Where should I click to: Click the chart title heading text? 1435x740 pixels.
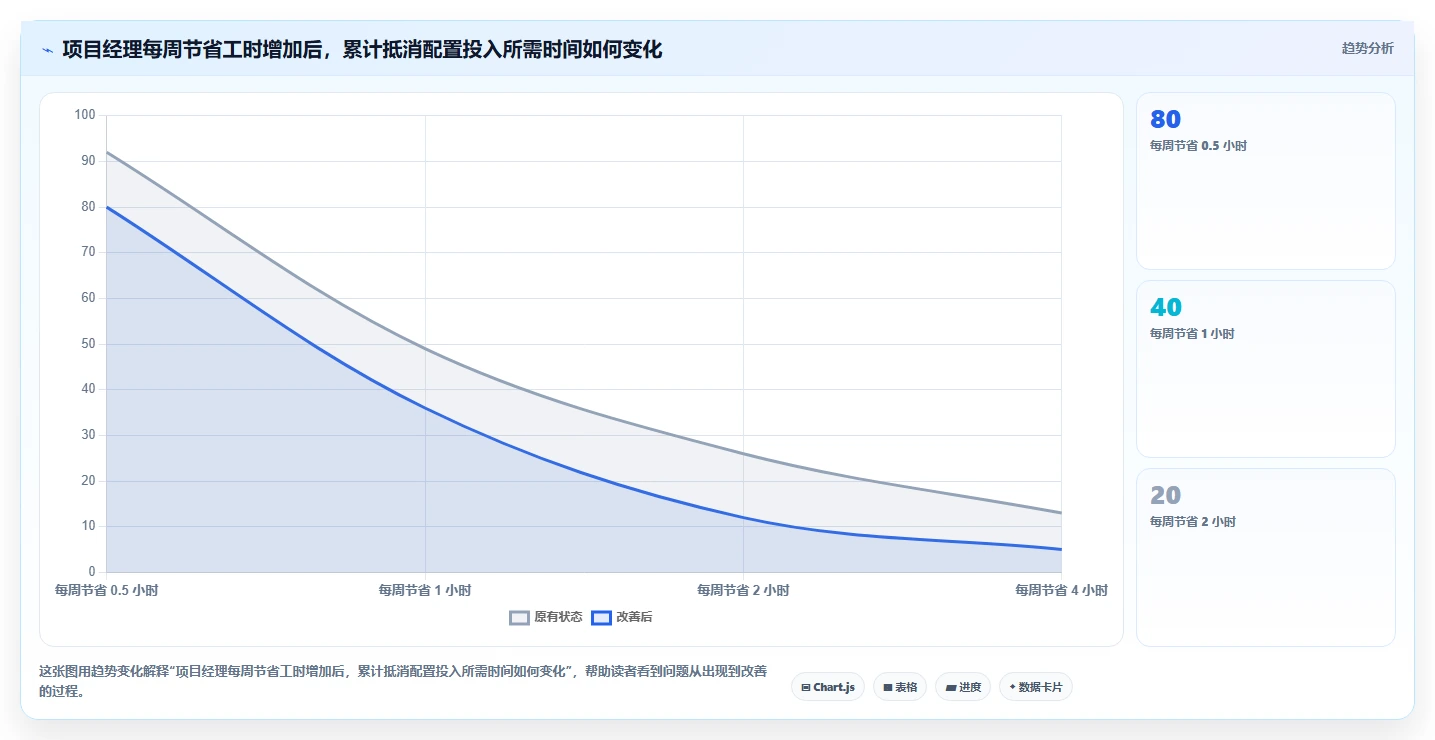(362, 49)
